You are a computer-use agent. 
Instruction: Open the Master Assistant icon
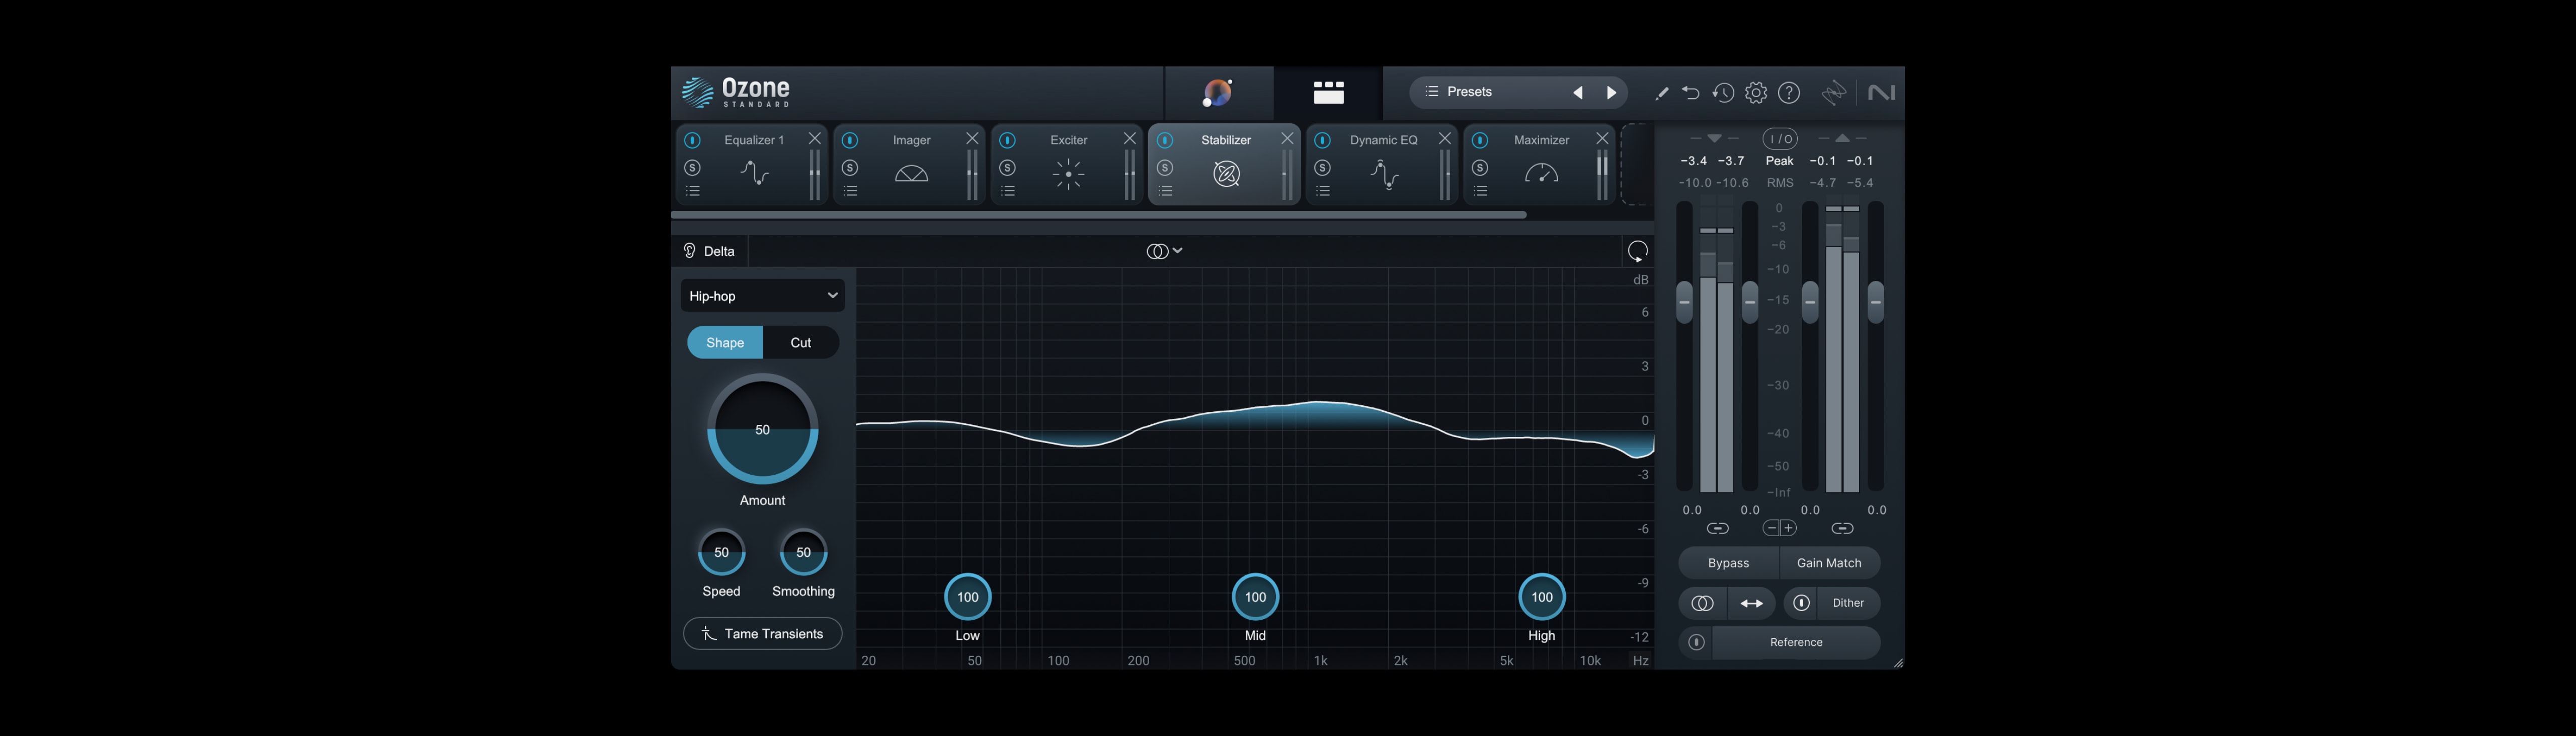(1218, 93)
